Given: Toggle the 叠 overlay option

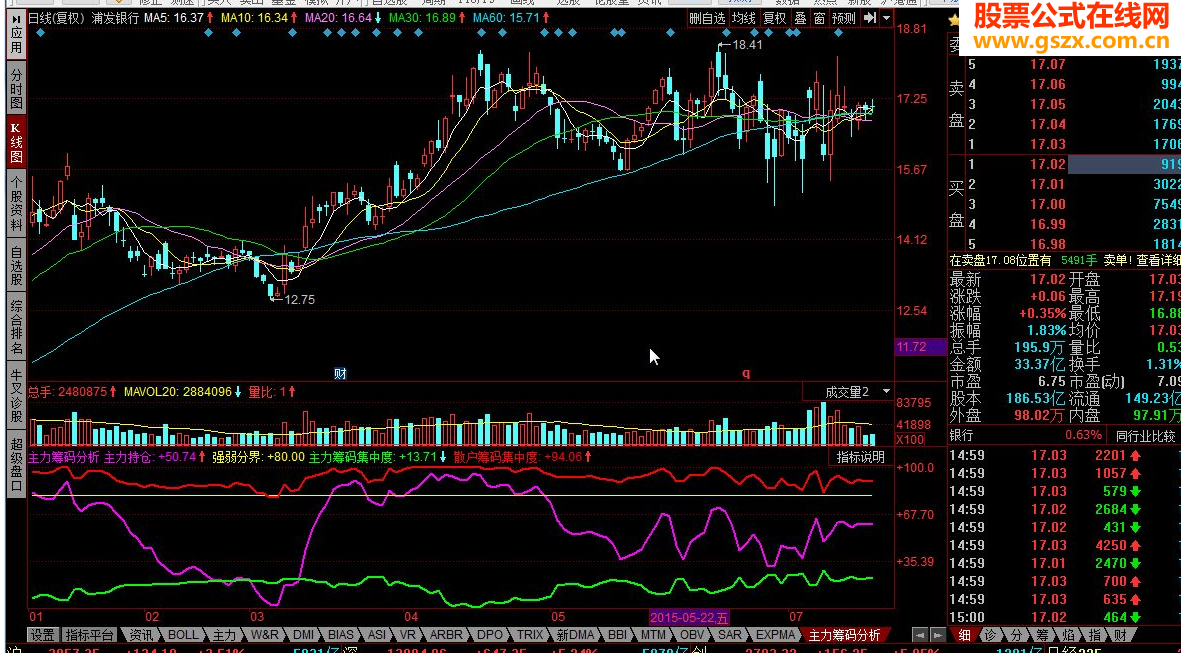Looking at the screenshot, I should click(x=800, y=18).
